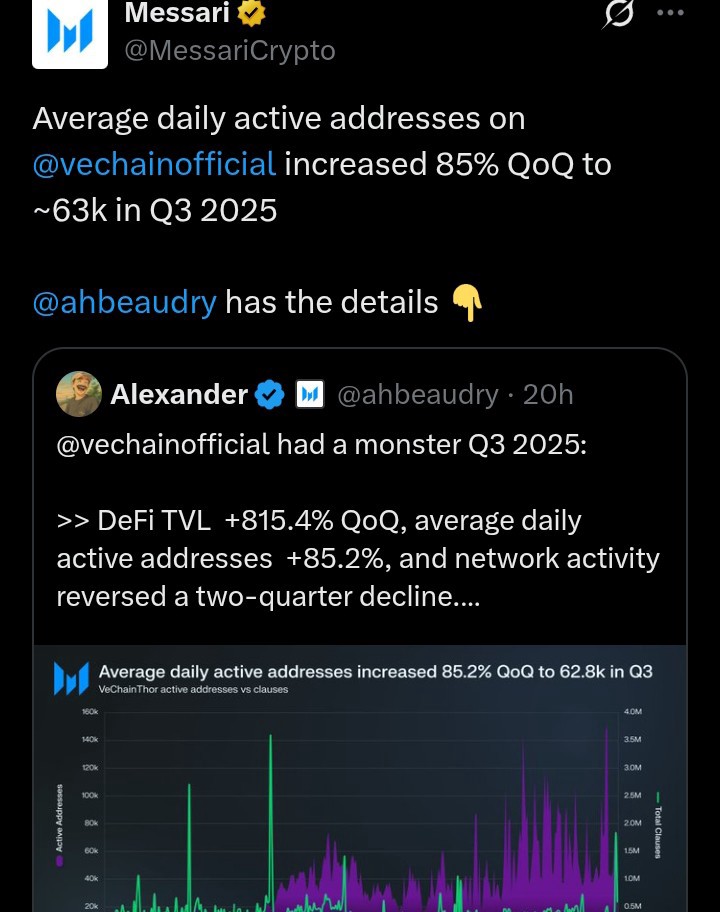Image resolution: width=720 pixels, height=912 pixels.
Task: Tap Messari logo inside chart image
Action: click(71, 678)
